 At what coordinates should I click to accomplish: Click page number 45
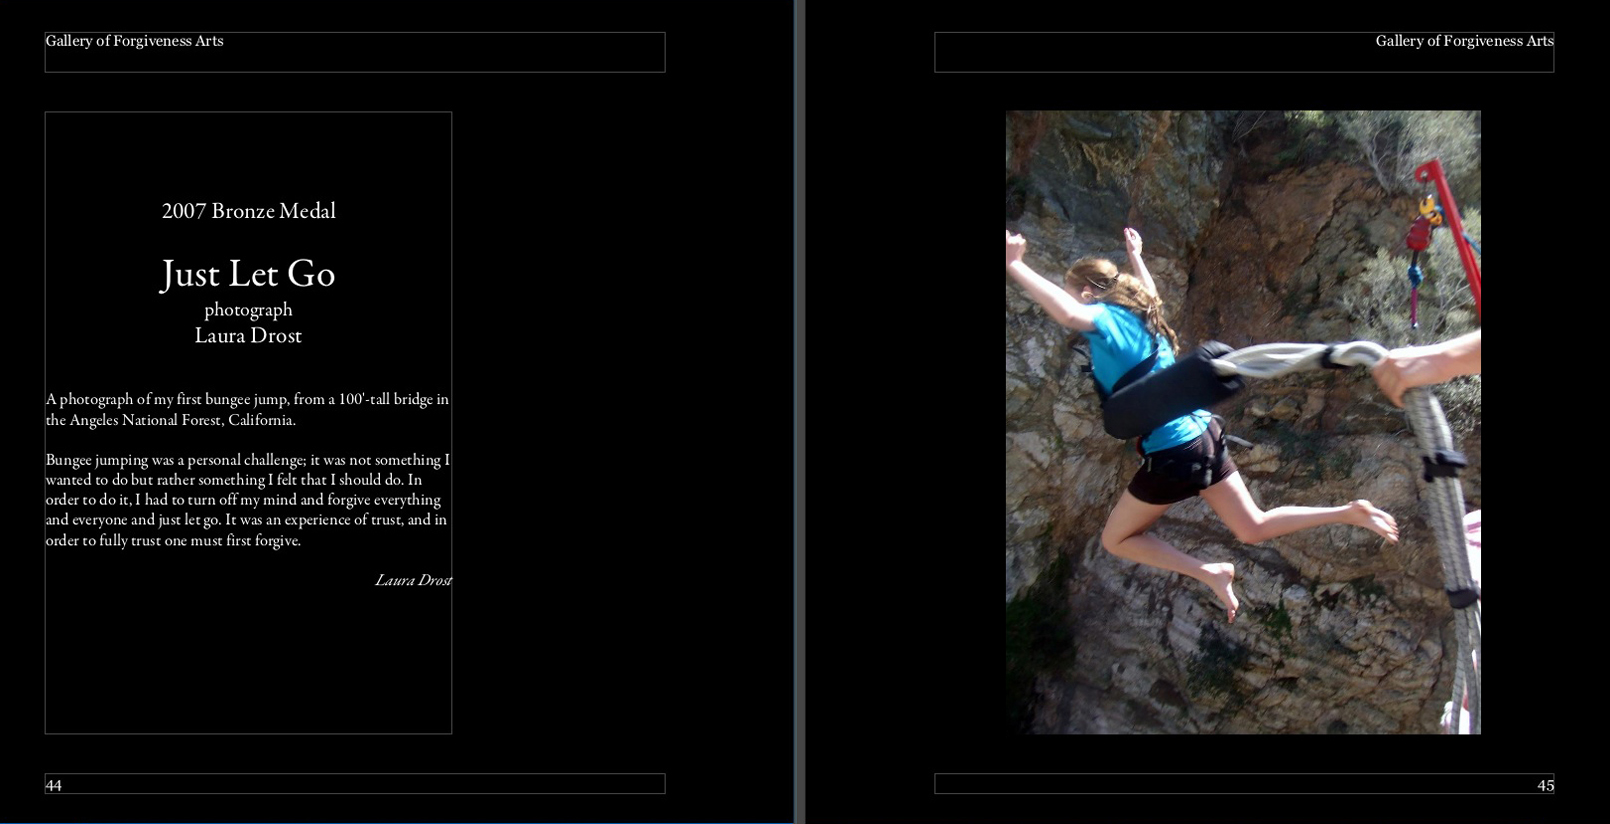(x=1545, y=785)
